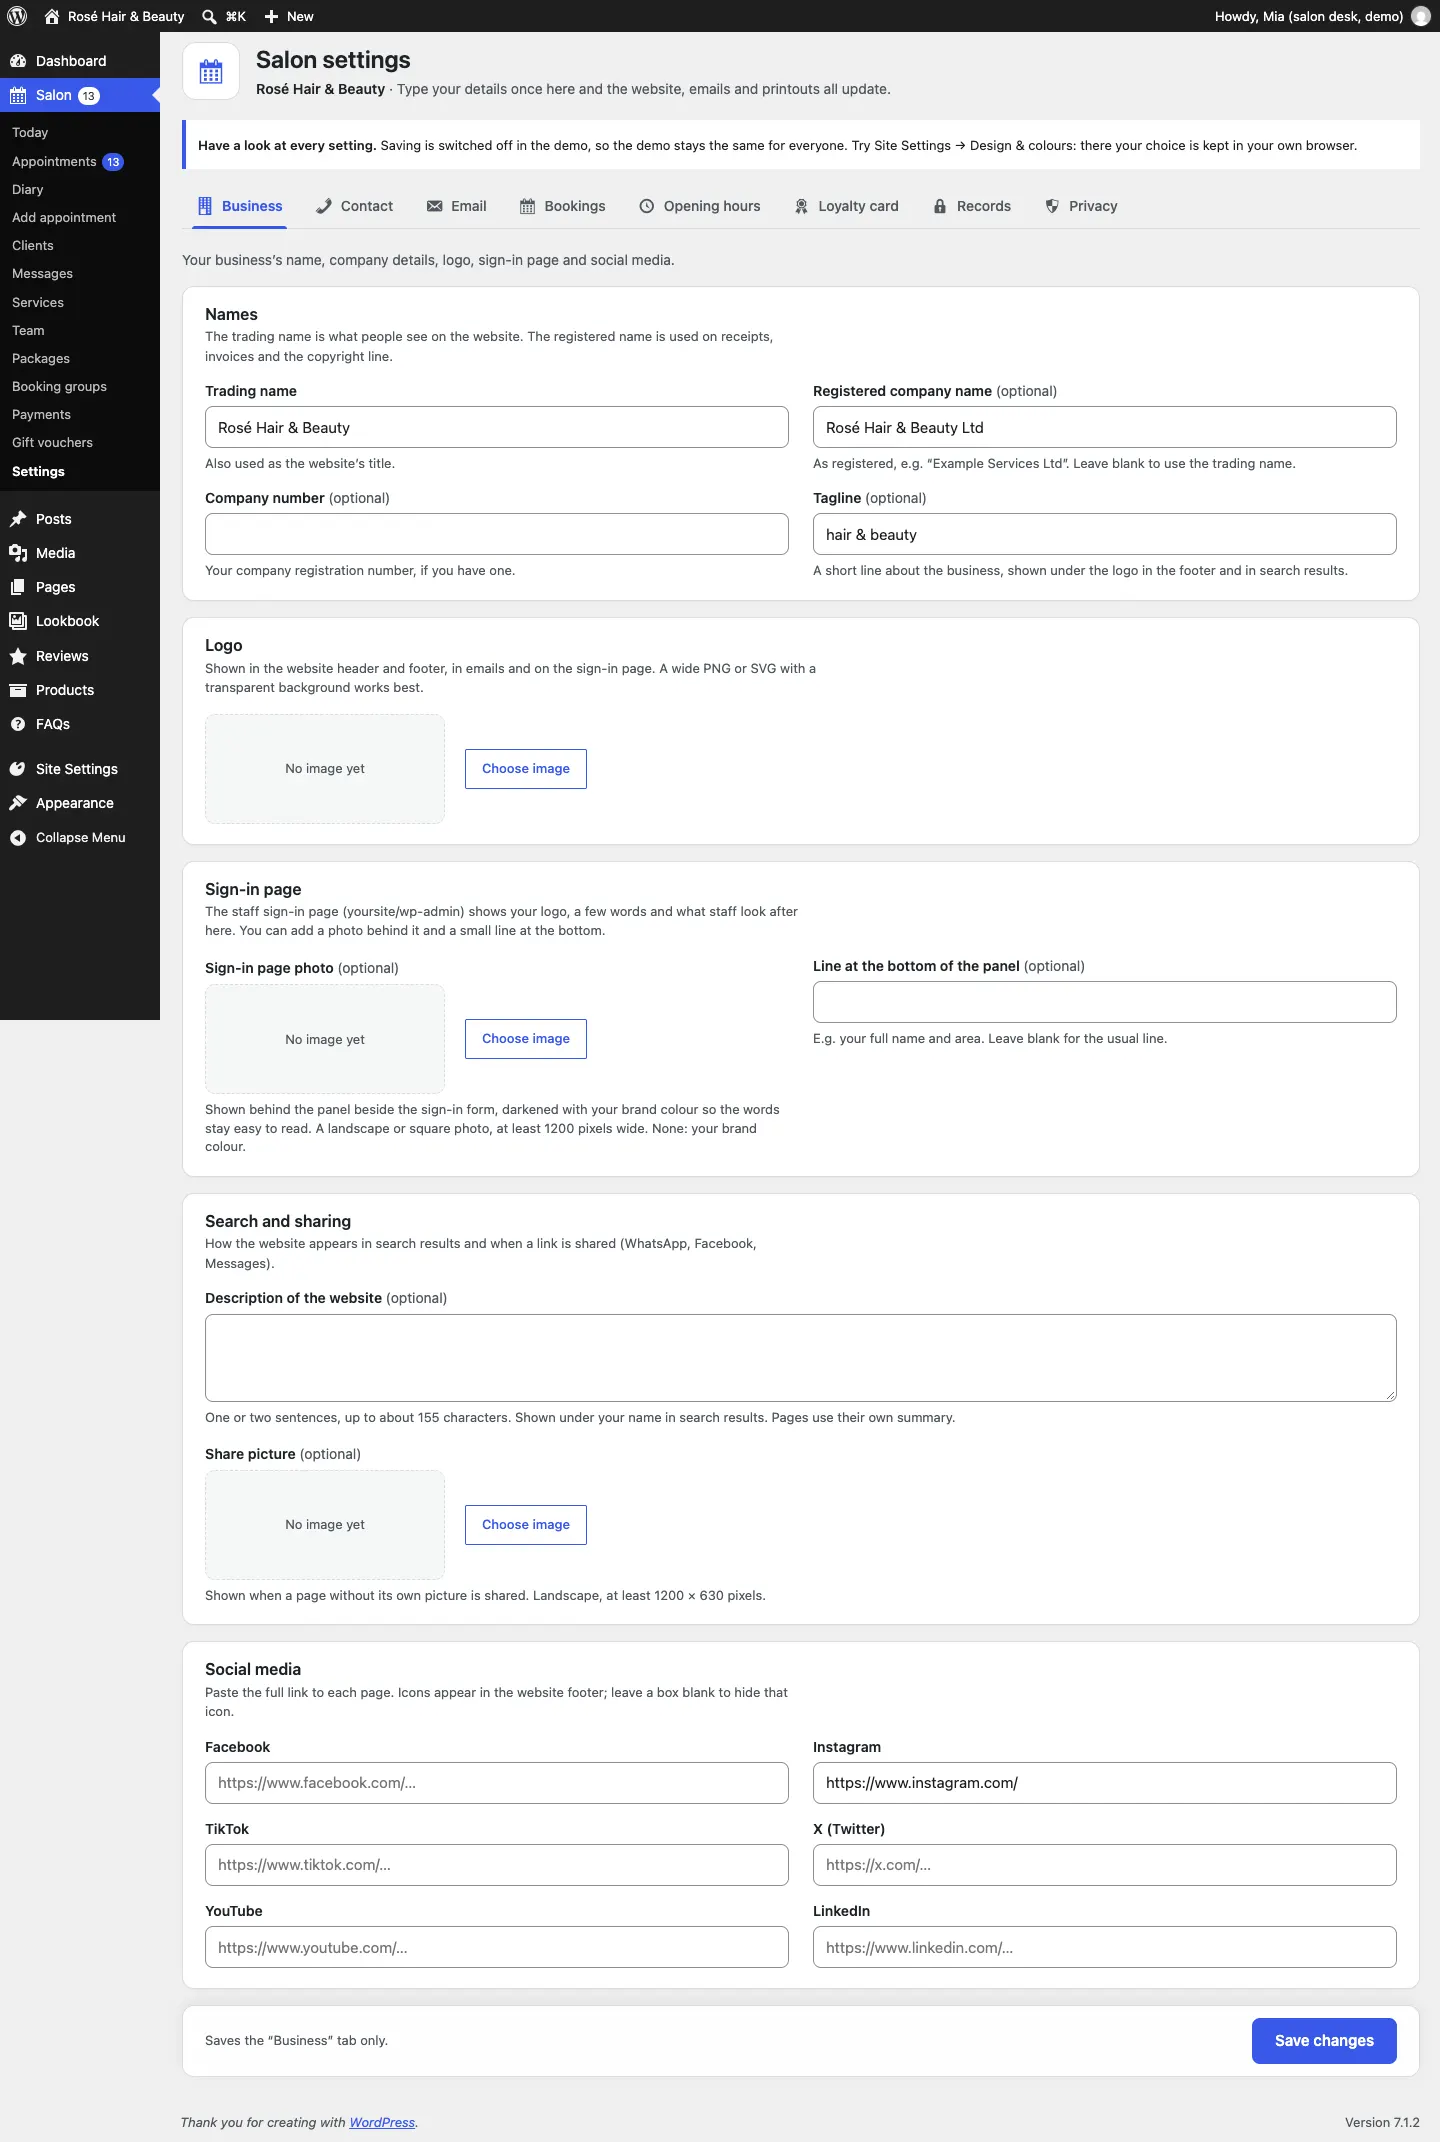The image size is (1440, 2142).
Task: Click the Products icon
Action: click(18, 690)
